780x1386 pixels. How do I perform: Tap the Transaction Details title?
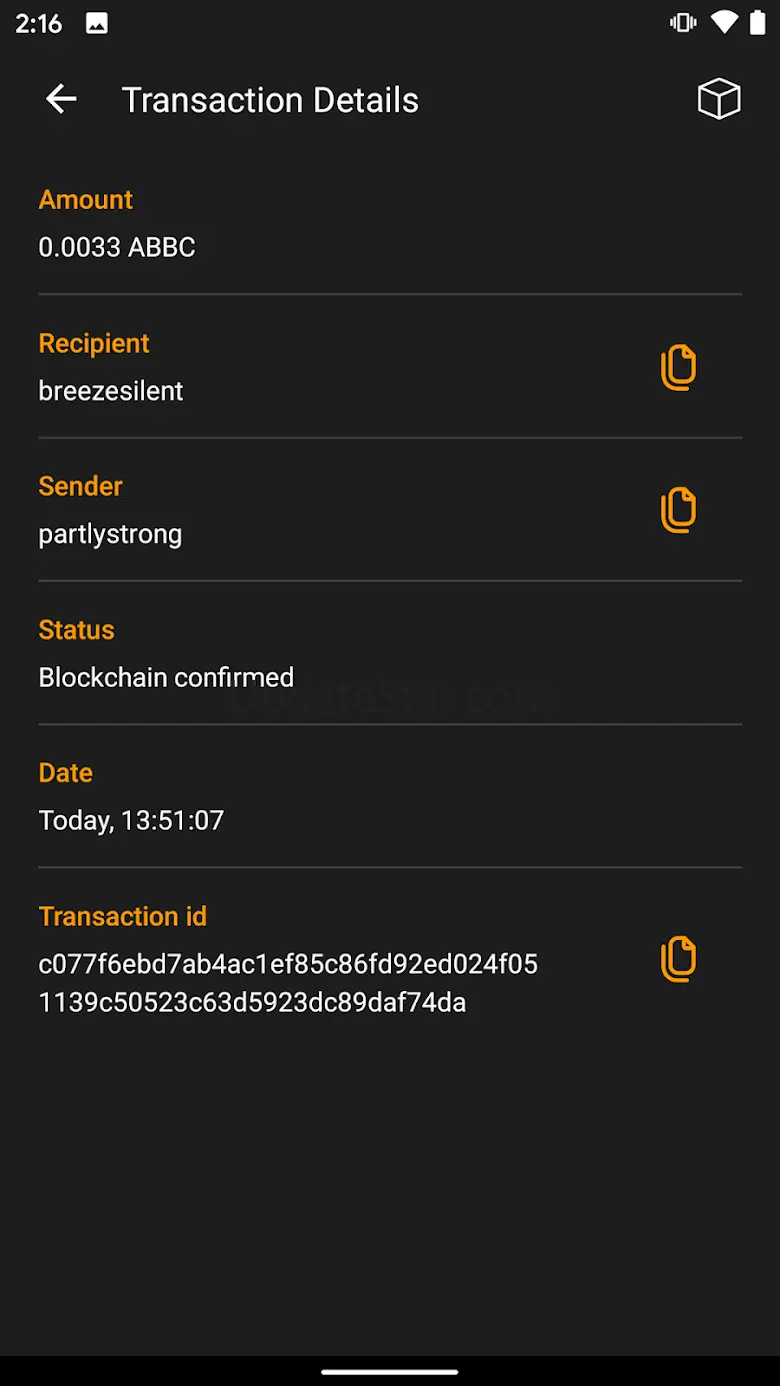pos(270,100)
